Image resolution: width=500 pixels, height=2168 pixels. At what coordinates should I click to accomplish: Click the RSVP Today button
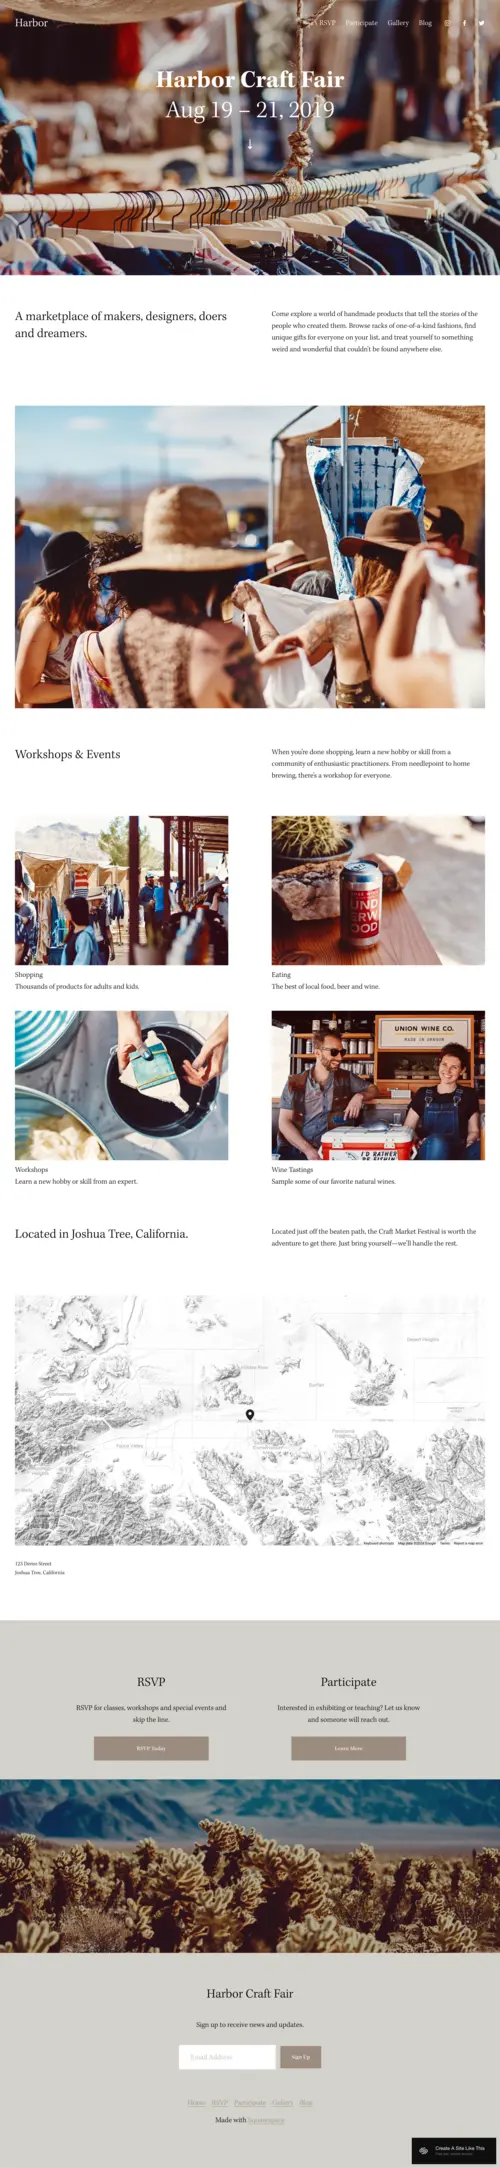click(x=151, y=1748)
